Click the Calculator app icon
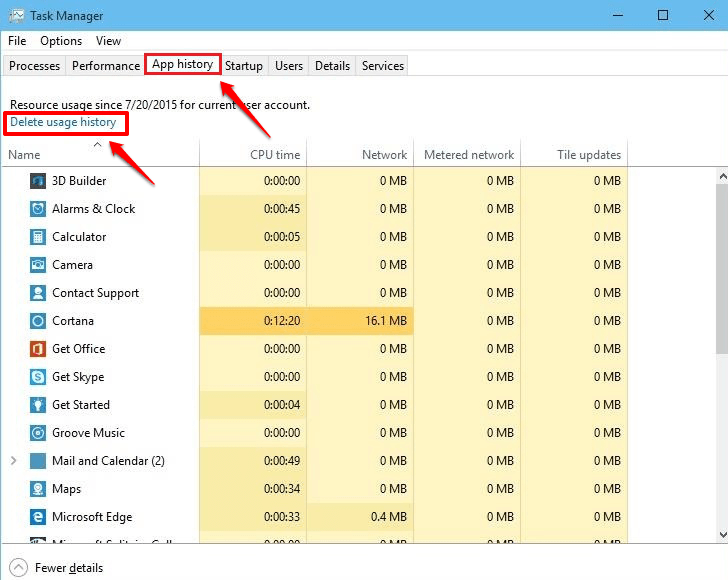The width and height of the screenshot is (728, 580). (38, 237)
